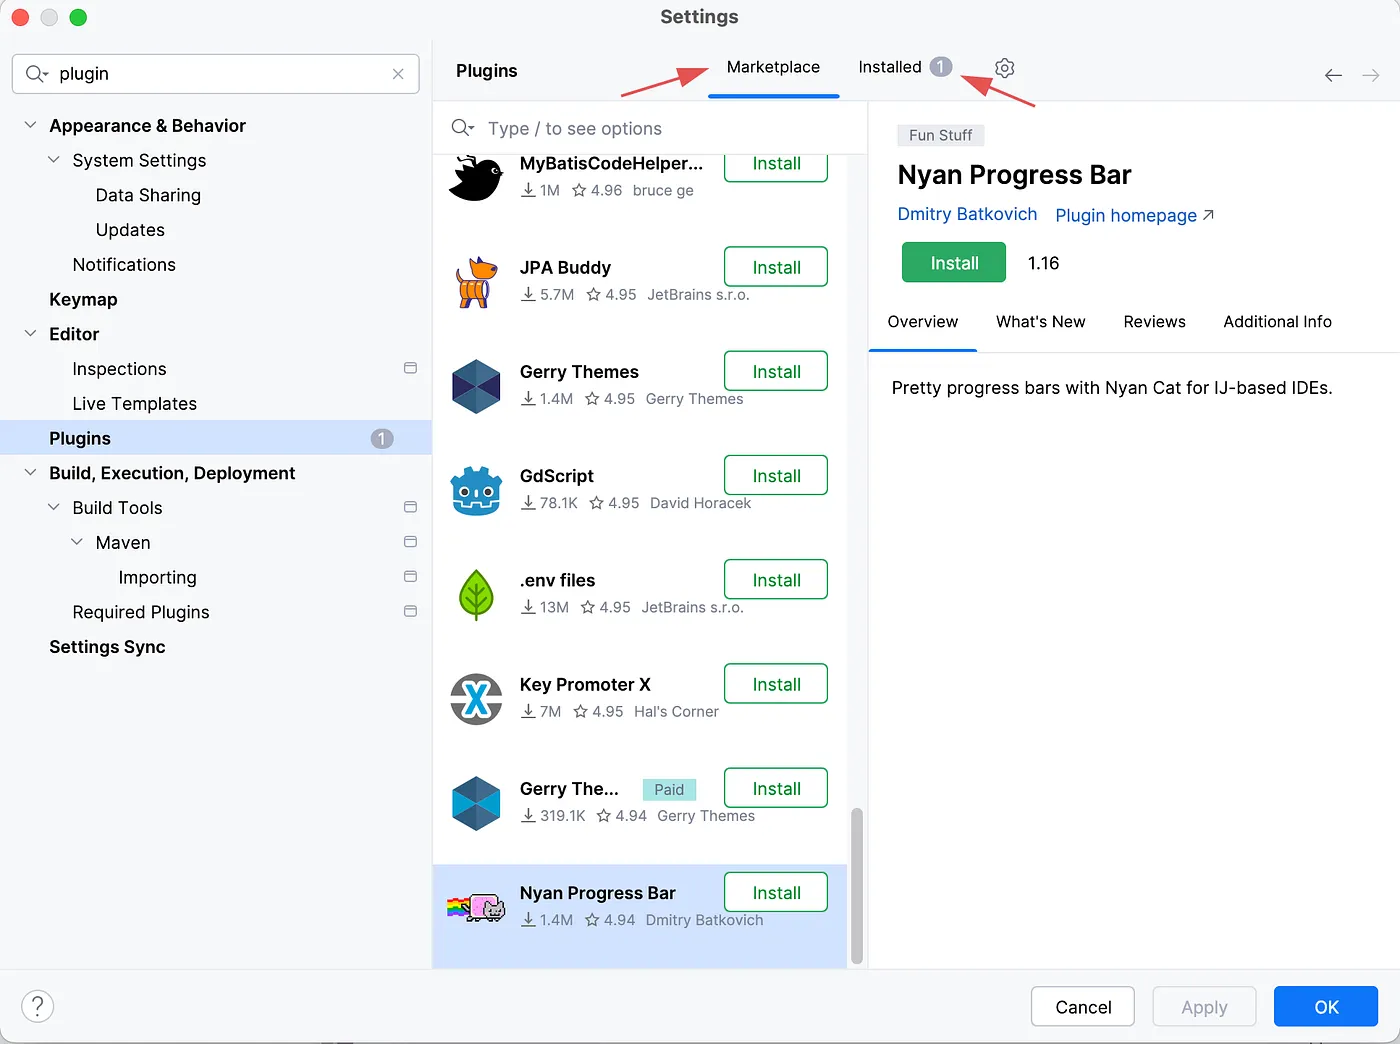The width and height of the screenshot is (1400, 1044).
Task: Click the Dmitry Batkovich author link
Action: pyautogui.click(x=966, y=214)
